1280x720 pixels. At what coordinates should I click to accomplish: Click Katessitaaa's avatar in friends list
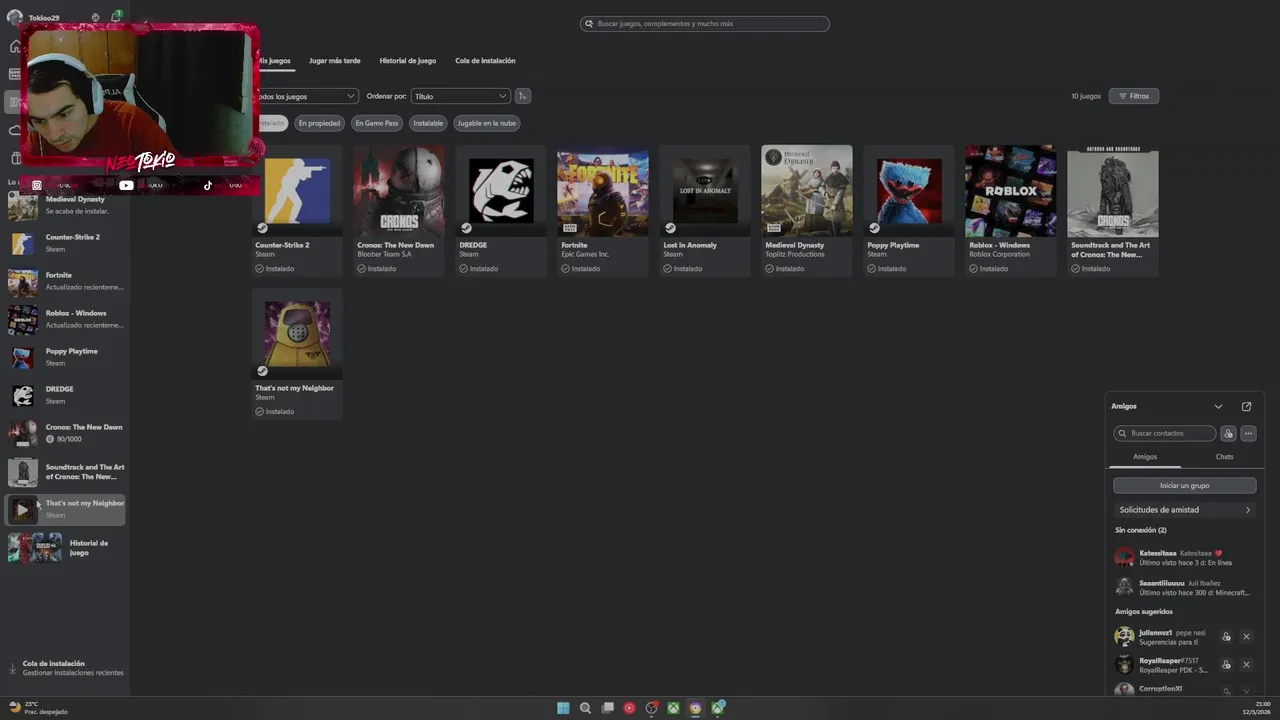tap(1125, 558)
